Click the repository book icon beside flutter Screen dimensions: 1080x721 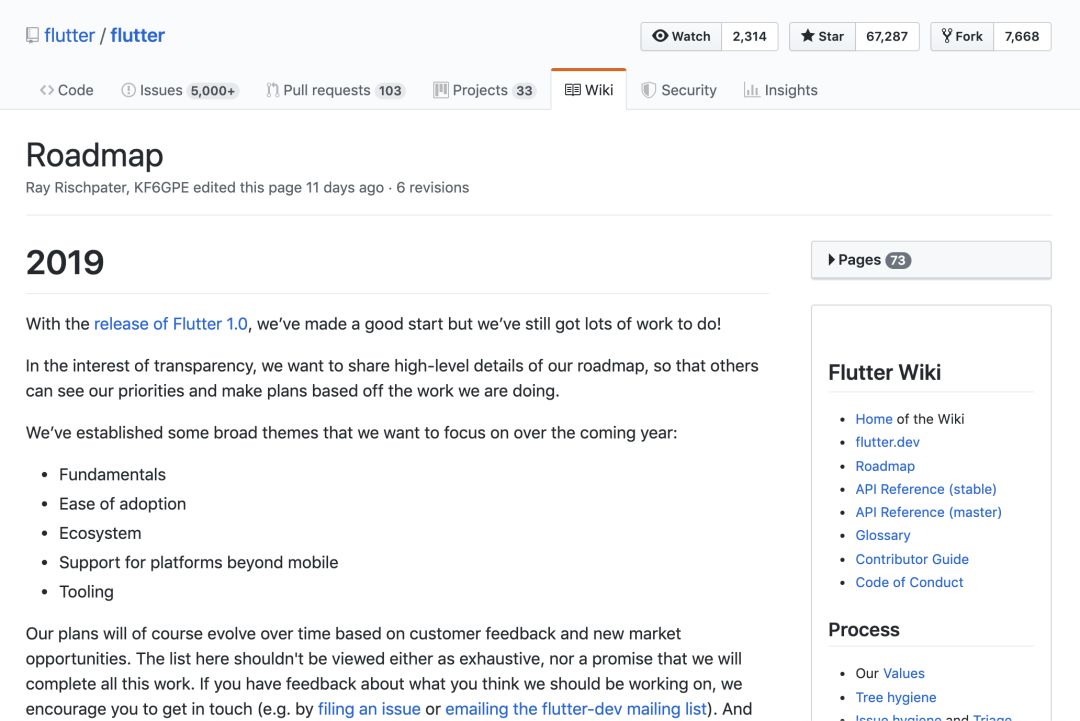pyautogui.click(x=32, y=35)
